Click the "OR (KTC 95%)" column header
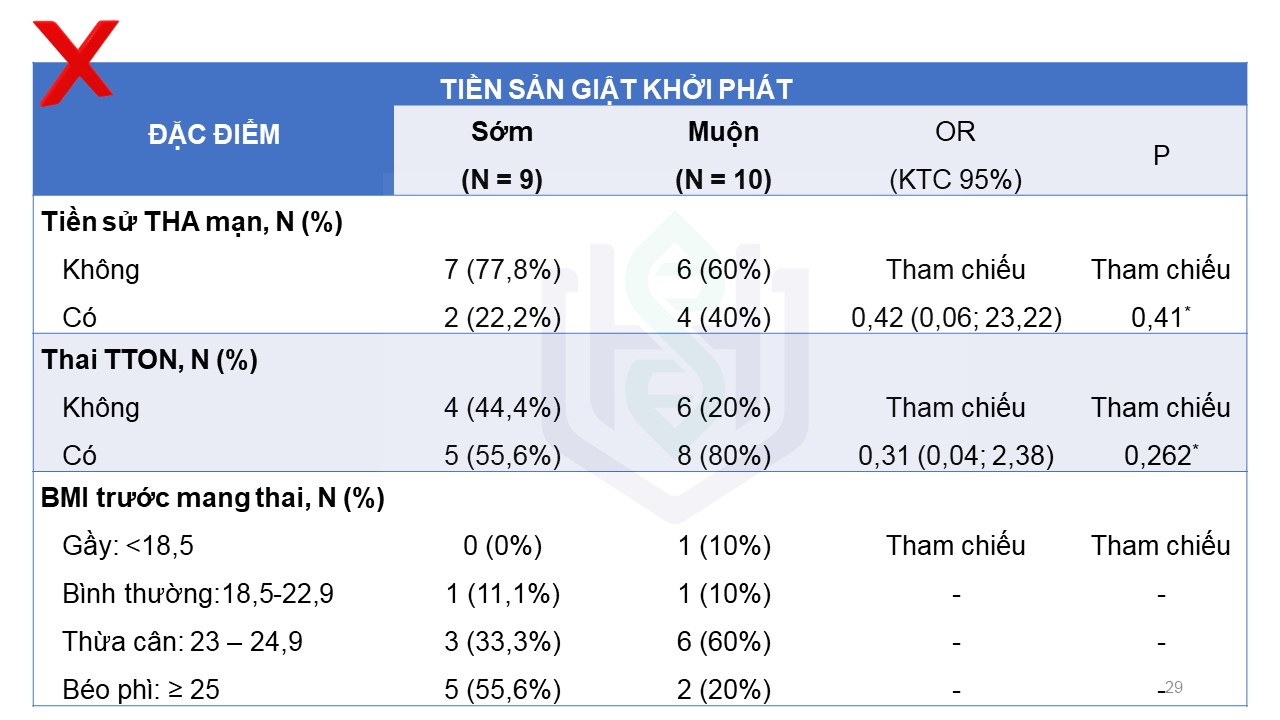1280x720 pixels. point(955,155)
